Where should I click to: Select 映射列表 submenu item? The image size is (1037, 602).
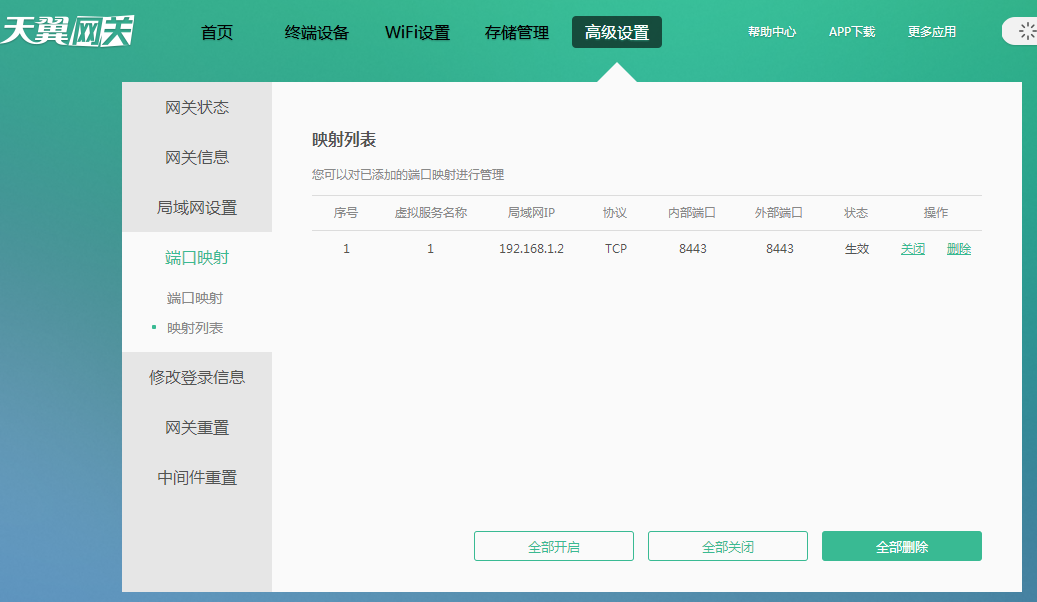coord(195,328)
